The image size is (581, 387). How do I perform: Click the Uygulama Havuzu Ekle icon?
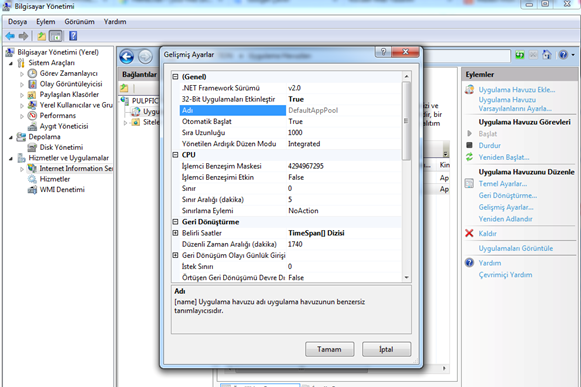(x=469, y=89)
